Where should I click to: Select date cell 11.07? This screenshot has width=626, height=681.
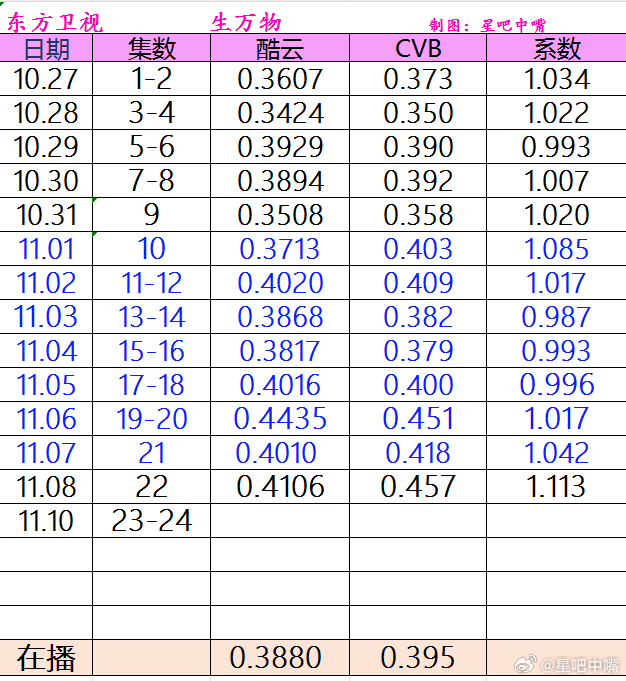46,453
